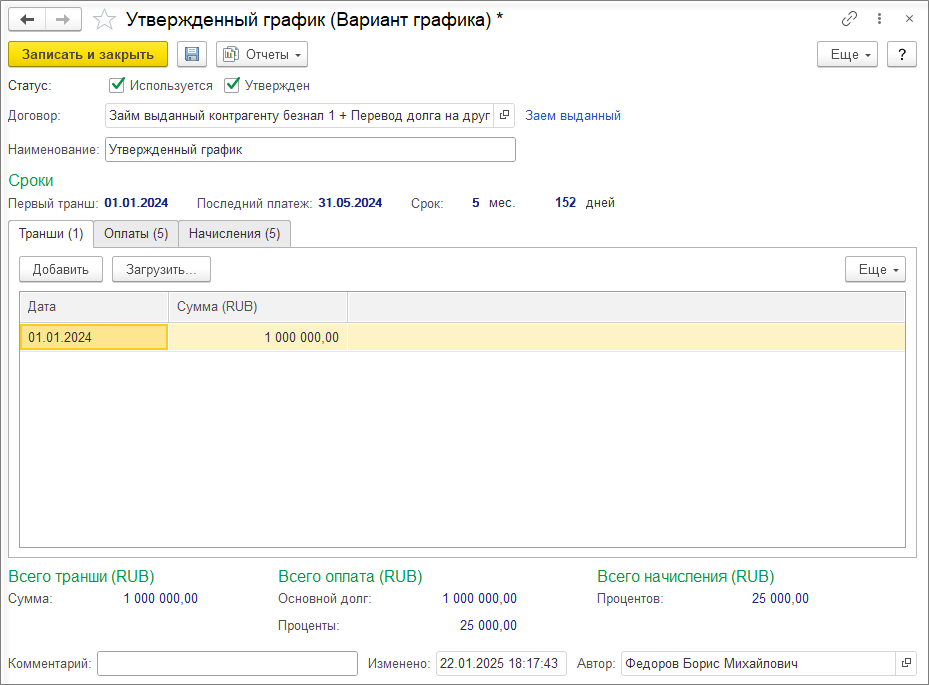Screen dimensions: 929x685
Task: Switch to the Начисления (5) tab
Action: [235, 233]
